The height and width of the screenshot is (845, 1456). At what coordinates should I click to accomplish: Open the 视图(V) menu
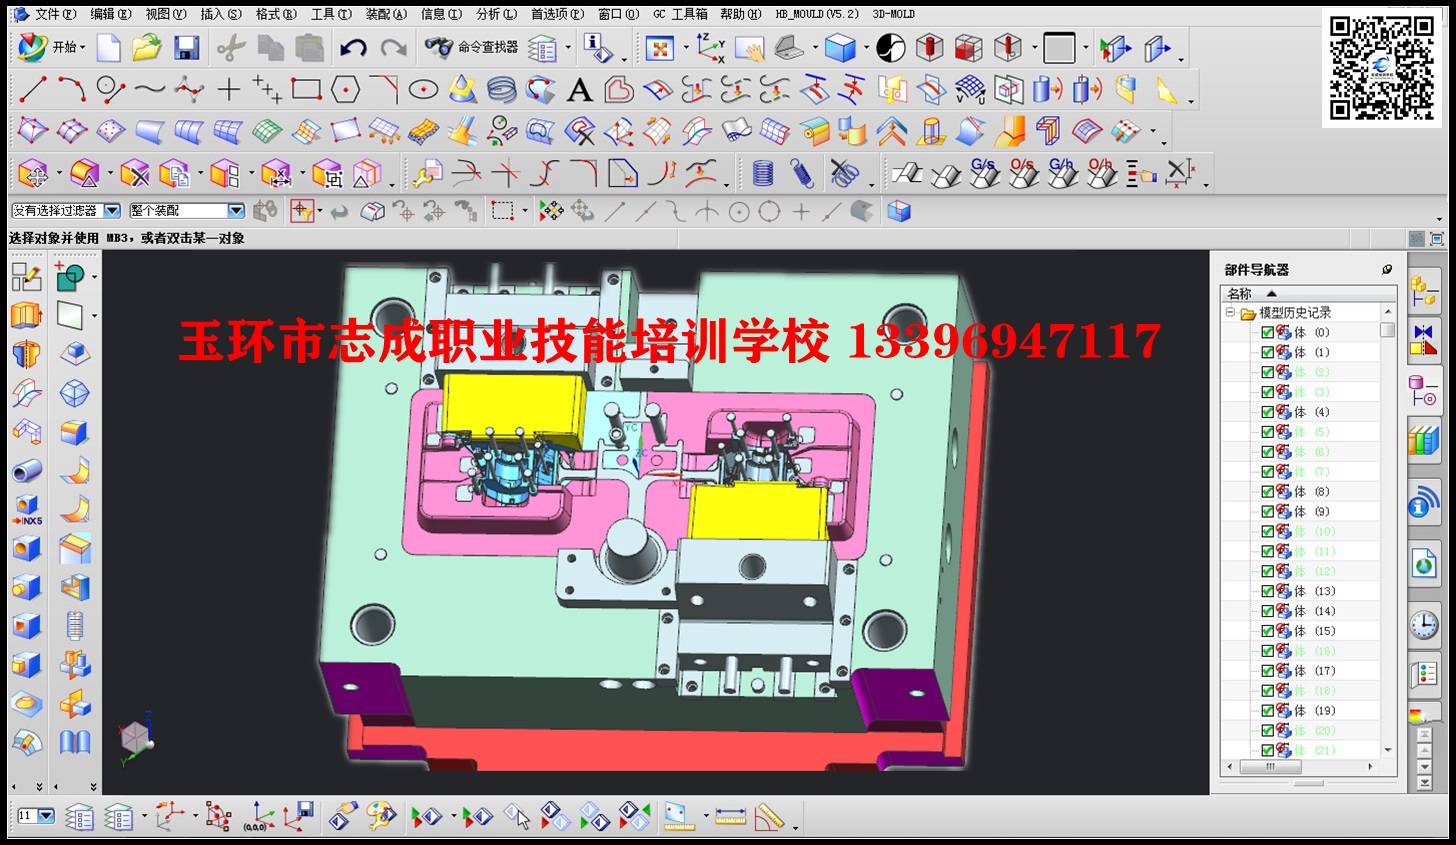click(x=166, y=14)
